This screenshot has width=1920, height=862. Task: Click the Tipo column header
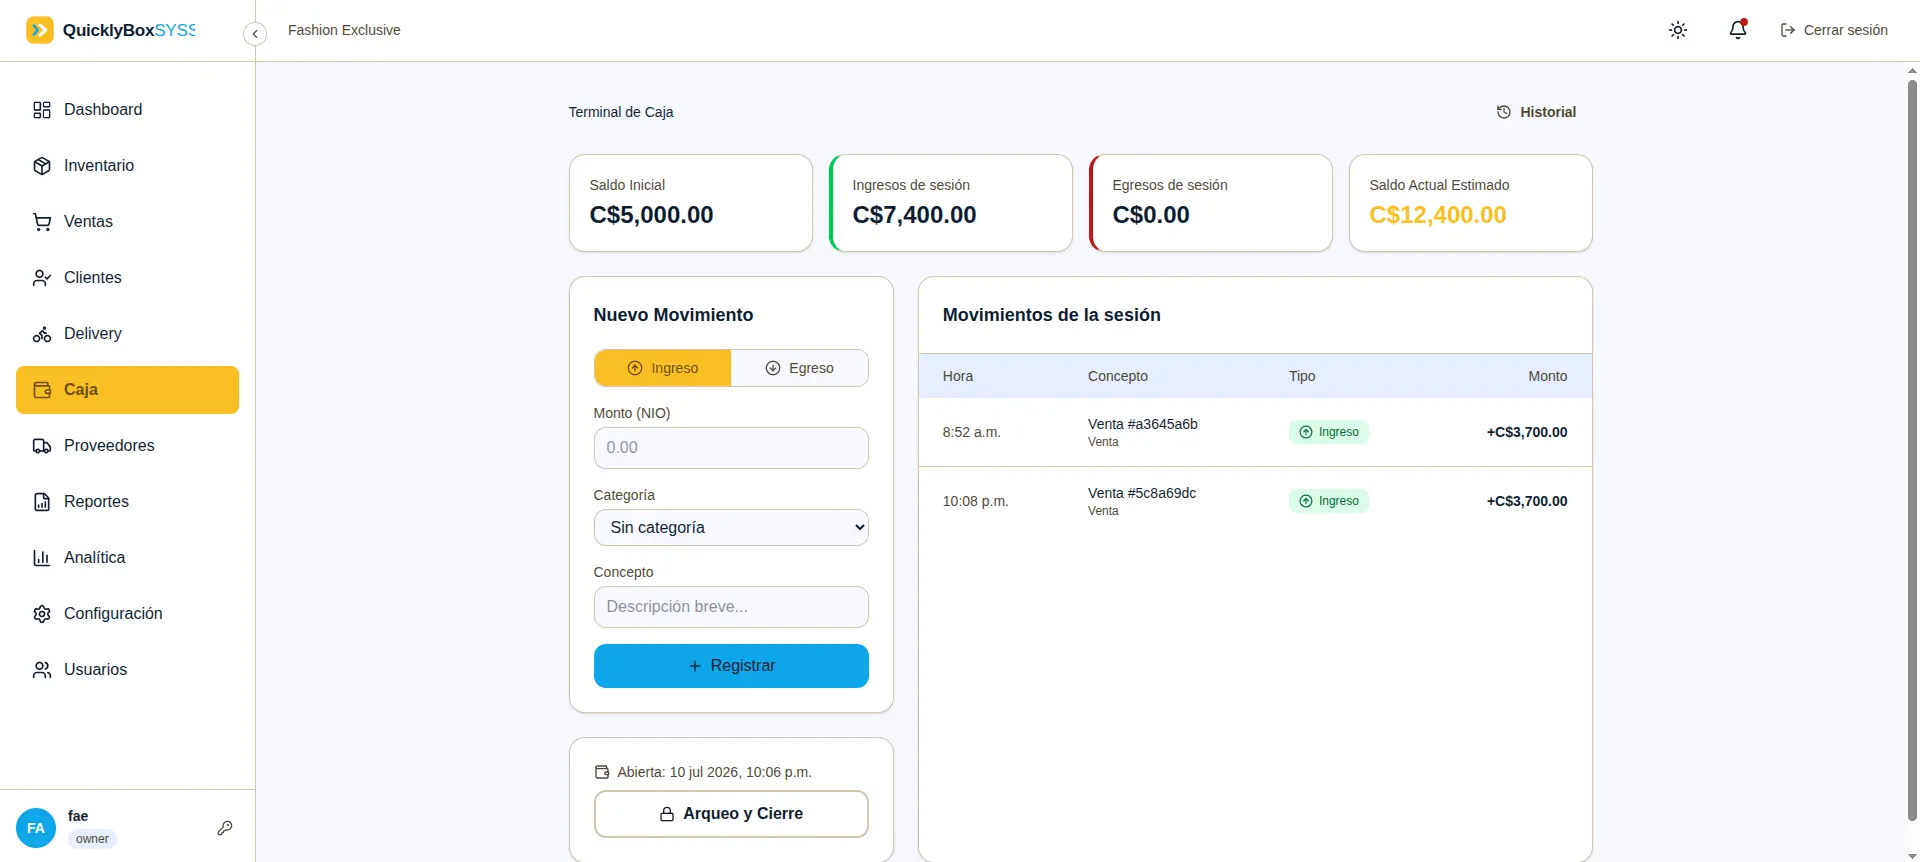[1302, 376]
